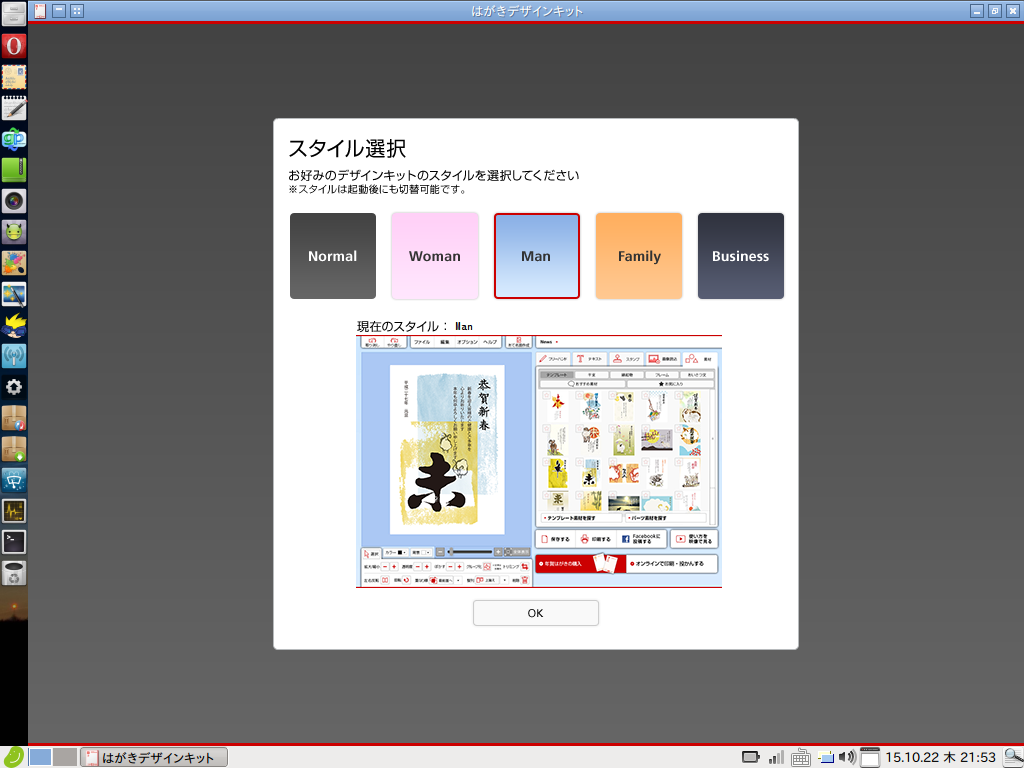Click the small window tray icon beside the clock
The image size is (1024, 768).
tap(870, 757)
